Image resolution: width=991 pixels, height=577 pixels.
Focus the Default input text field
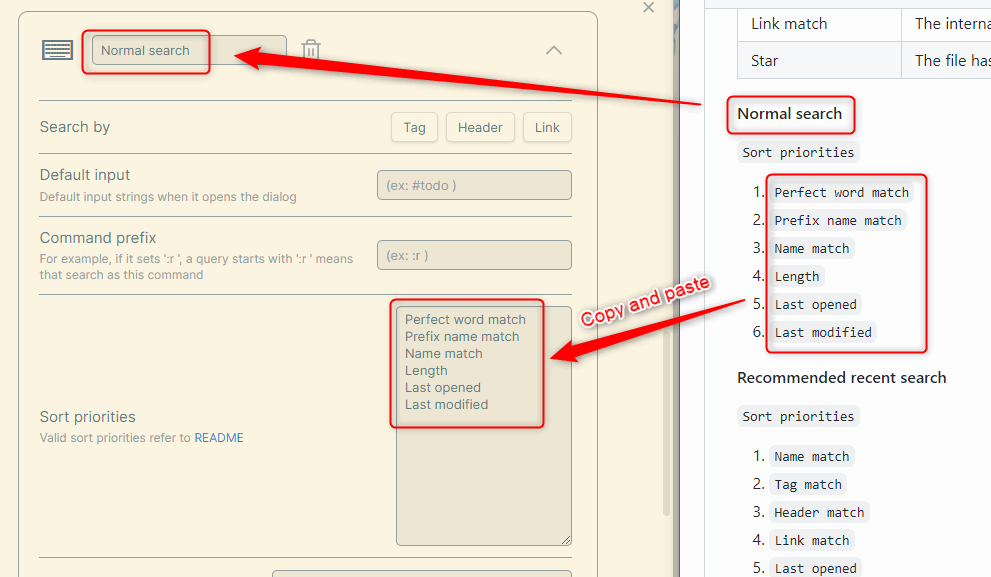(x=475, y=185)
